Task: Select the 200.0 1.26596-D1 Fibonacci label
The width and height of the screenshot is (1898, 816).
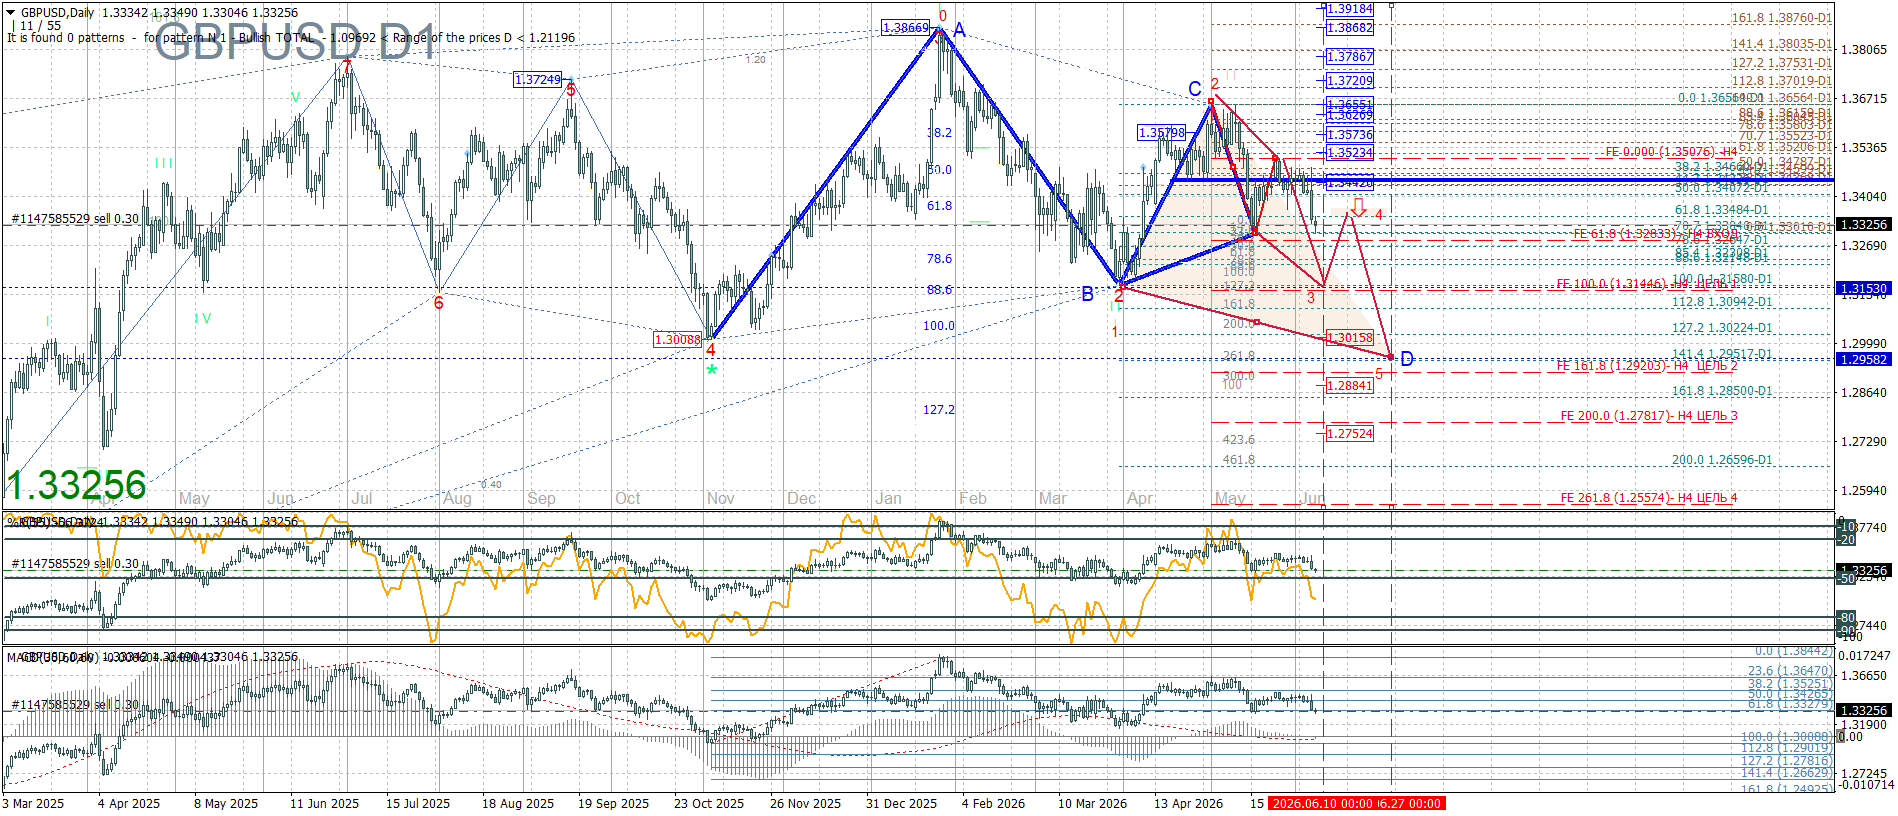Action: [1722, 460]
